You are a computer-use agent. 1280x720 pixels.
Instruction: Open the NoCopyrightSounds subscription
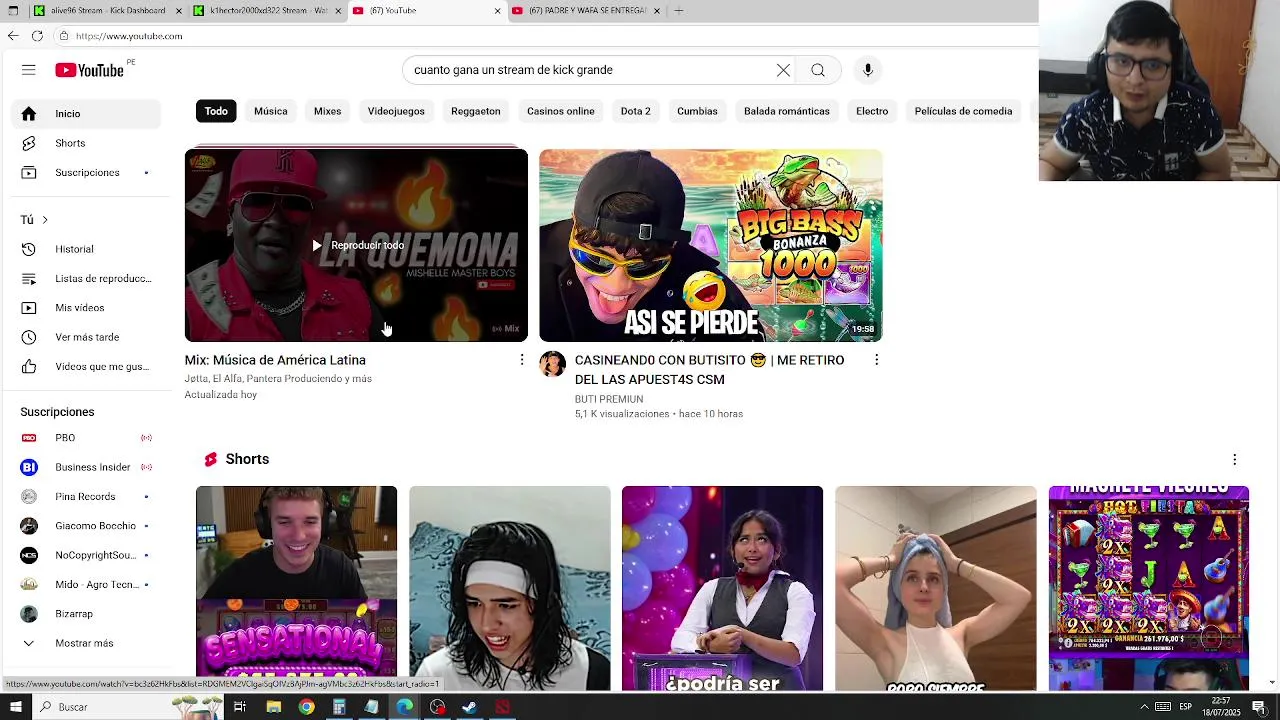coord(86,555)
